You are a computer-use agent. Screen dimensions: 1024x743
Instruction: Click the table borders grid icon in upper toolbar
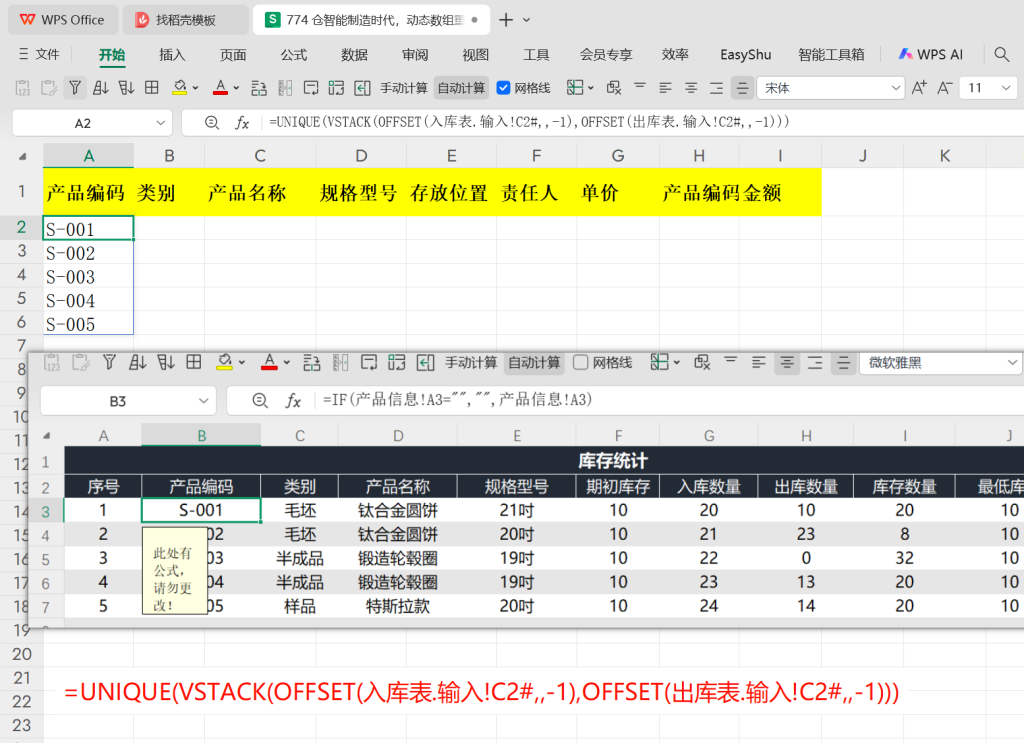pos(152,87)
